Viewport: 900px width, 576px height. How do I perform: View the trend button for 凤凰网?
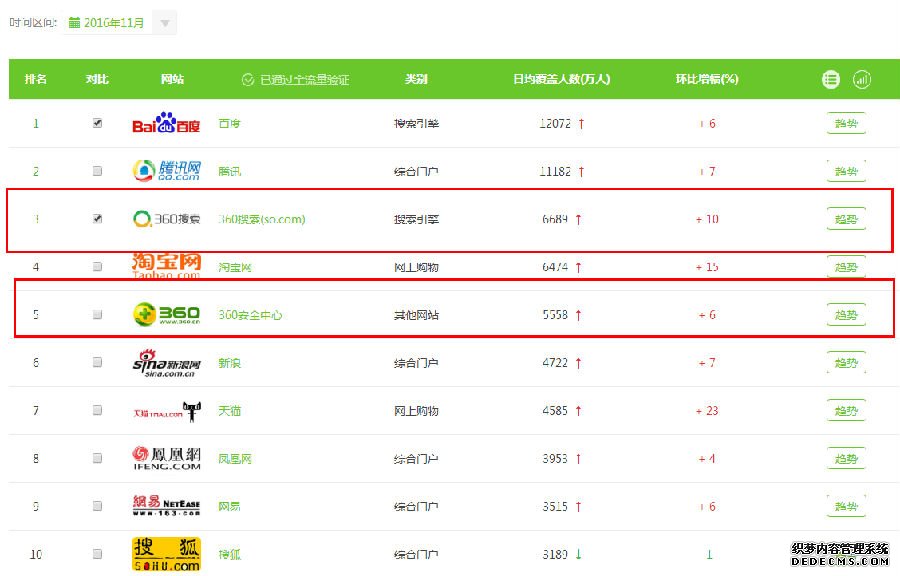[846, 458]
